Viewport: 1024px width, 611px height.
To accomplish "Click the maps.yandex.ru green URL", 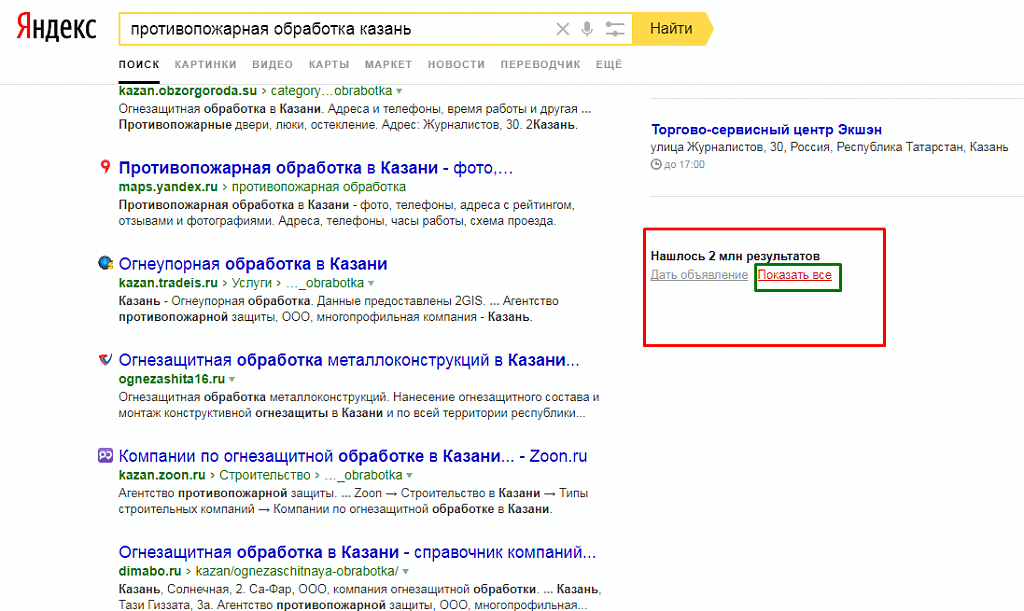I will tap(168, 187).
